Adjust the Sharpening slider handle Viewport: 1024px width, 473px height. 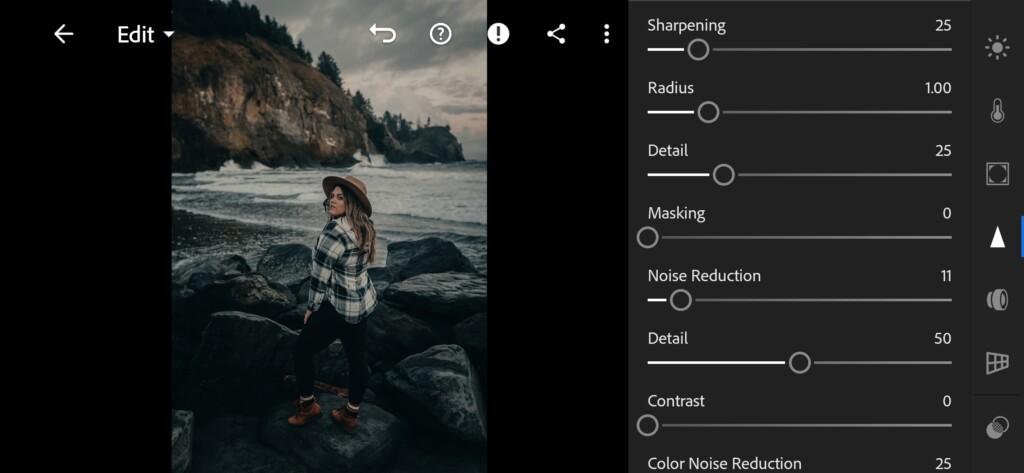(698, 50)
